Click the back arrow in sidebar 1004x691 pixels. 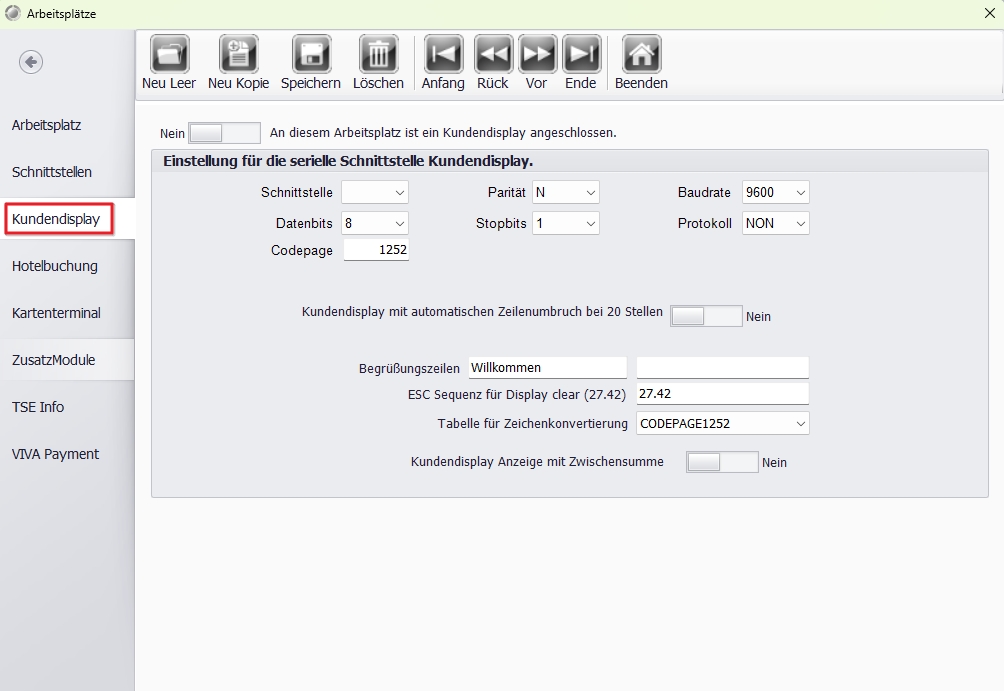(x=31, y=62)
